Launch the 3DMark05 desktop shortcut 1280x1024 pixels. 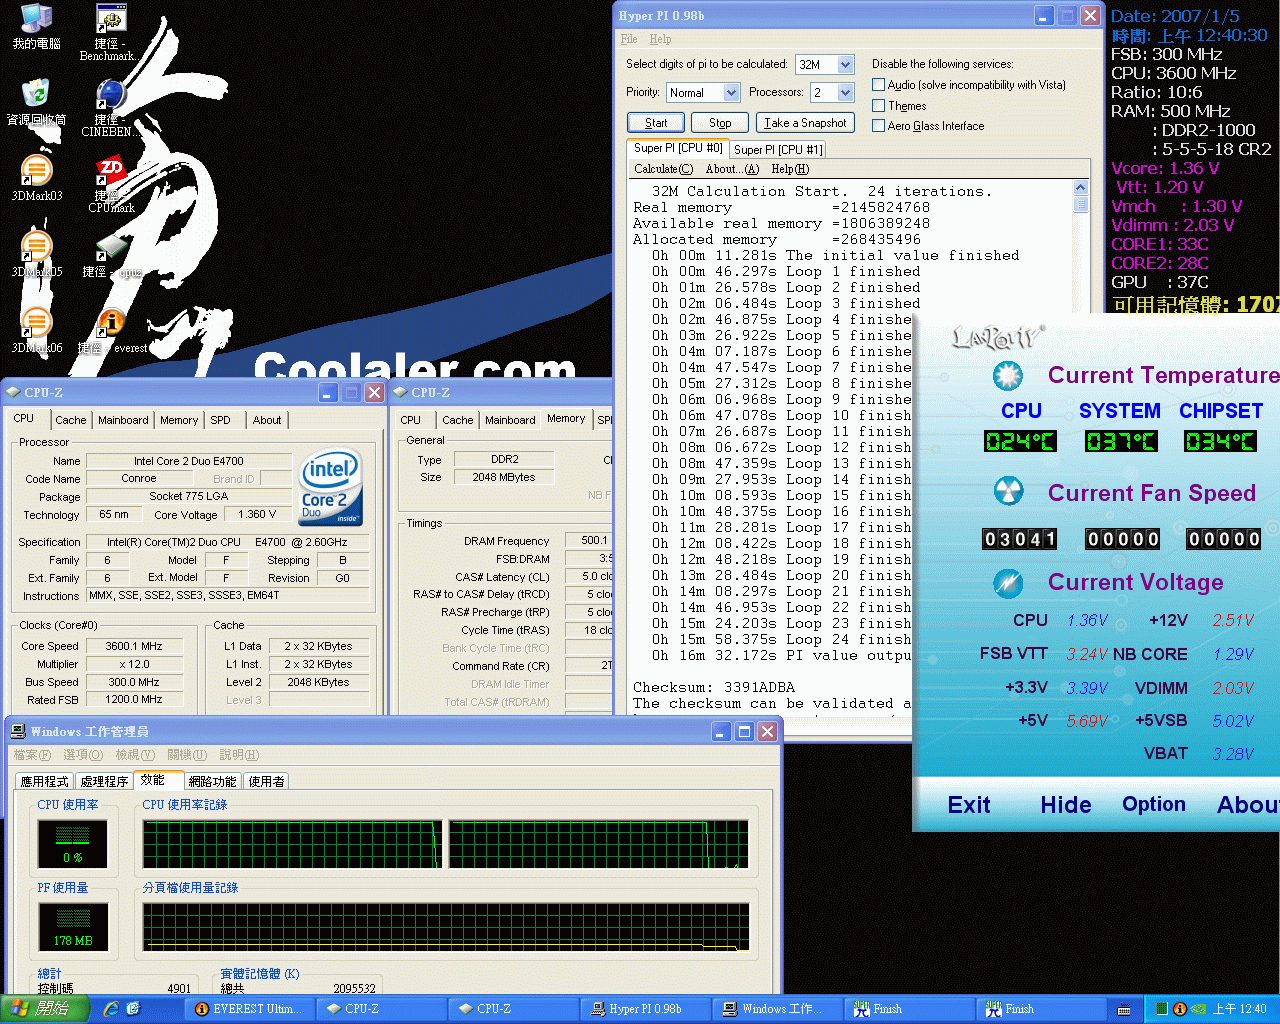(x=37, y=253)
